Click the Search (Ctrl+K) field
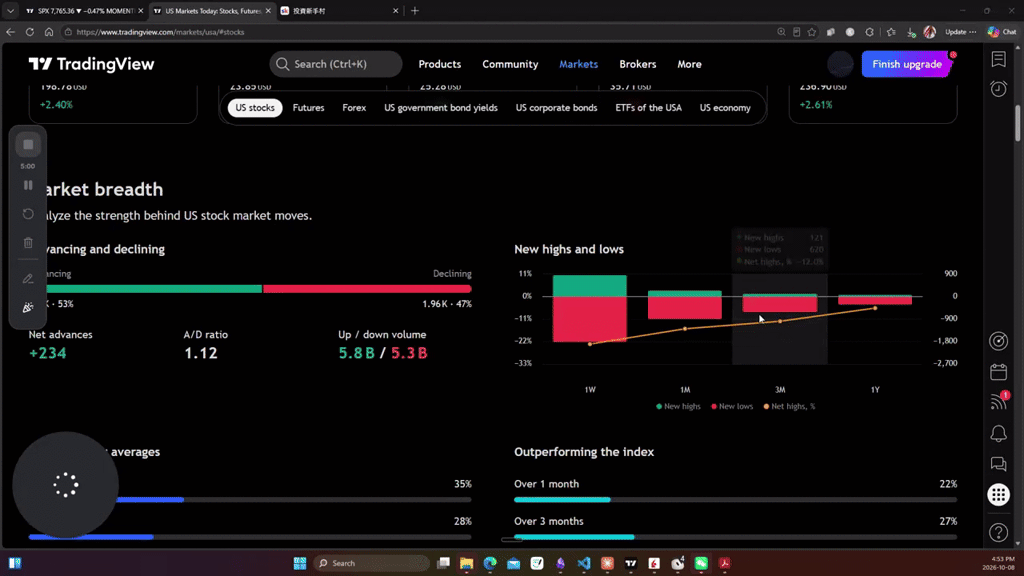This screenshot has height=576, width=1024. (x=336, y=64)
